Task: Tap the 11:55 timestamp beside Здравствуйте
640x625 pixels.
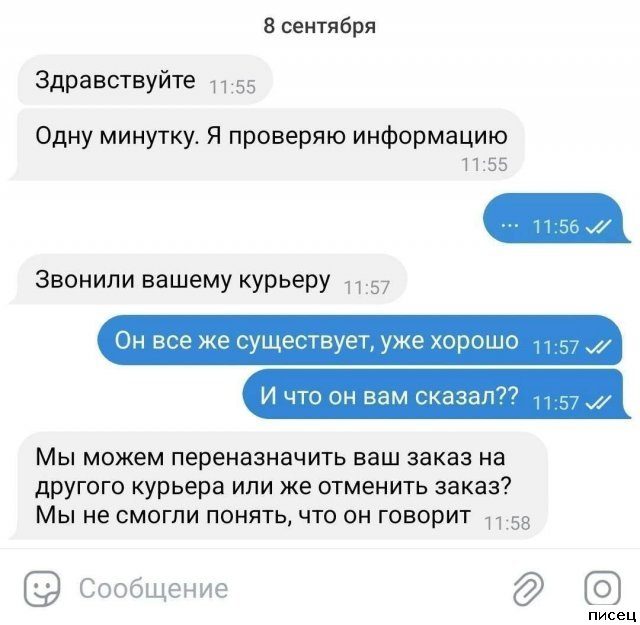Action: [x=232, y=87]
